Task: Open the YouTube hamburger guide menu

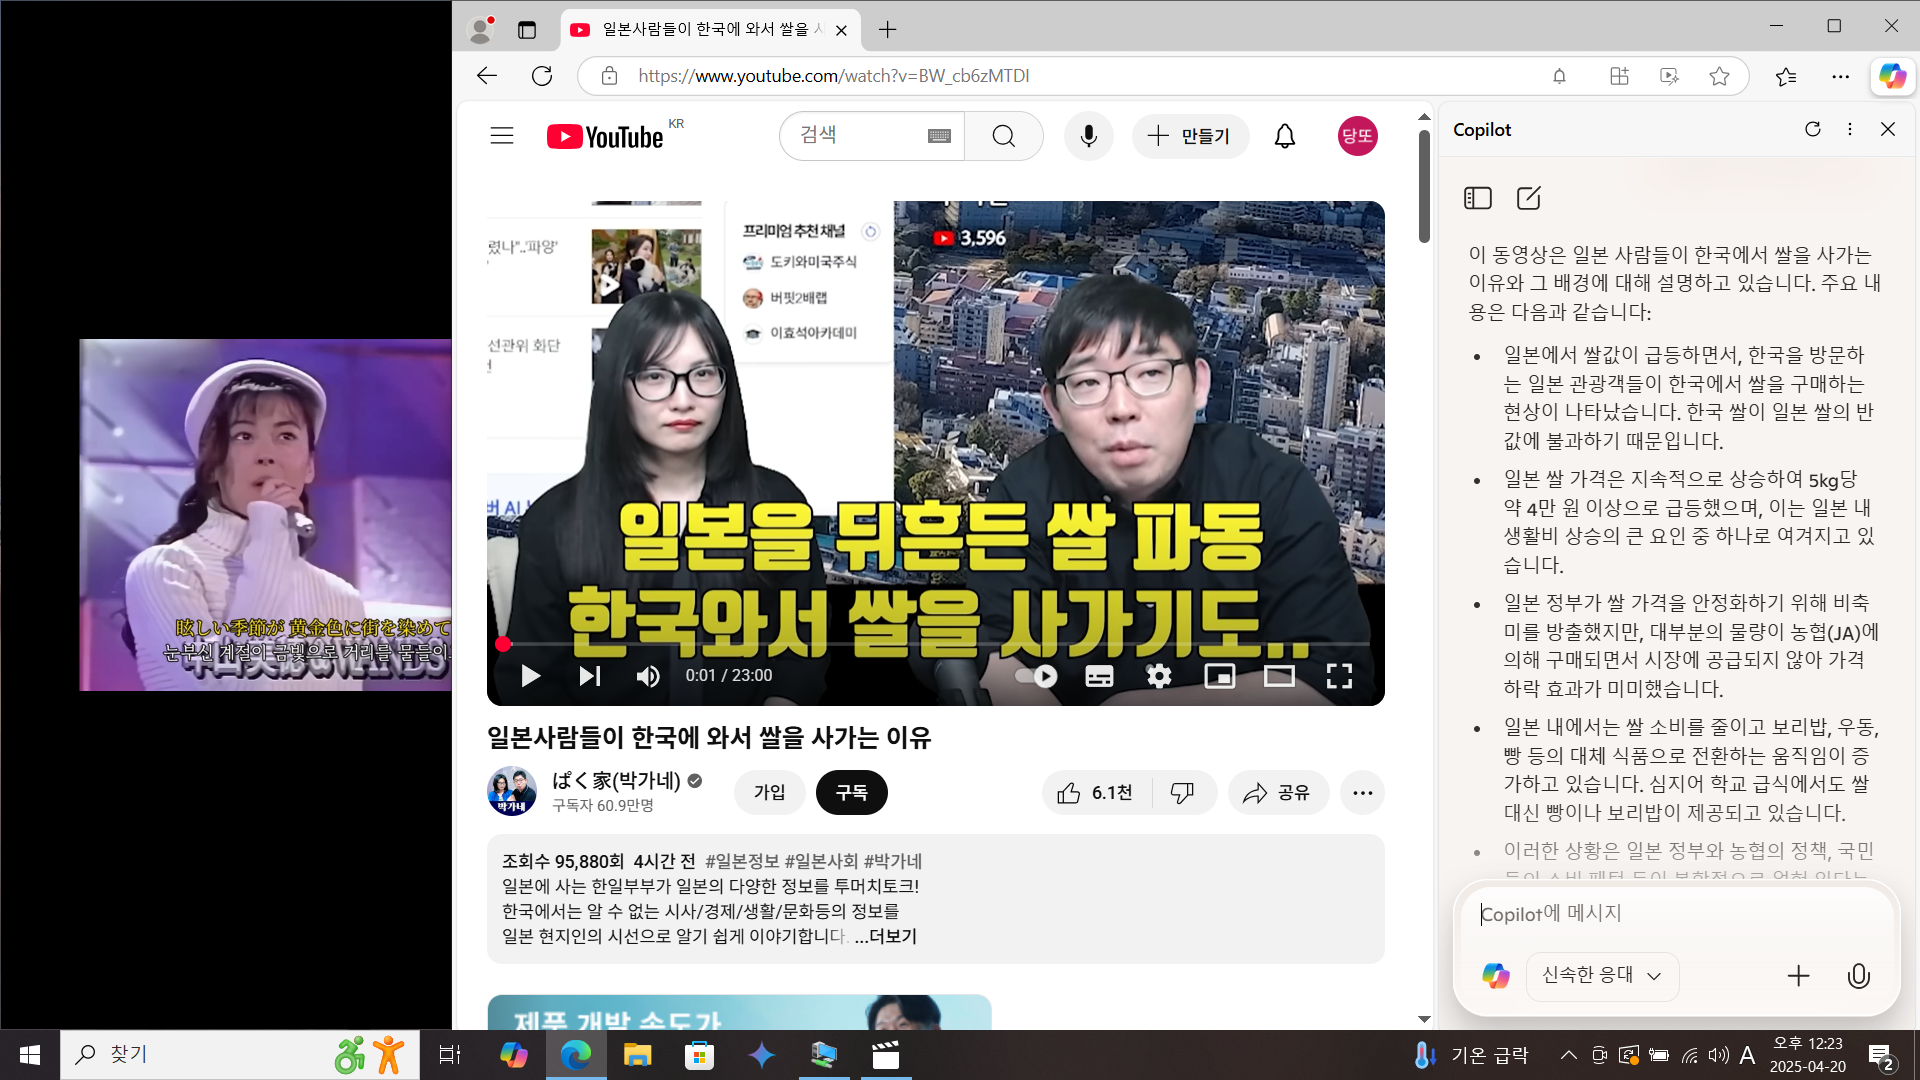Action: (502, 136)
